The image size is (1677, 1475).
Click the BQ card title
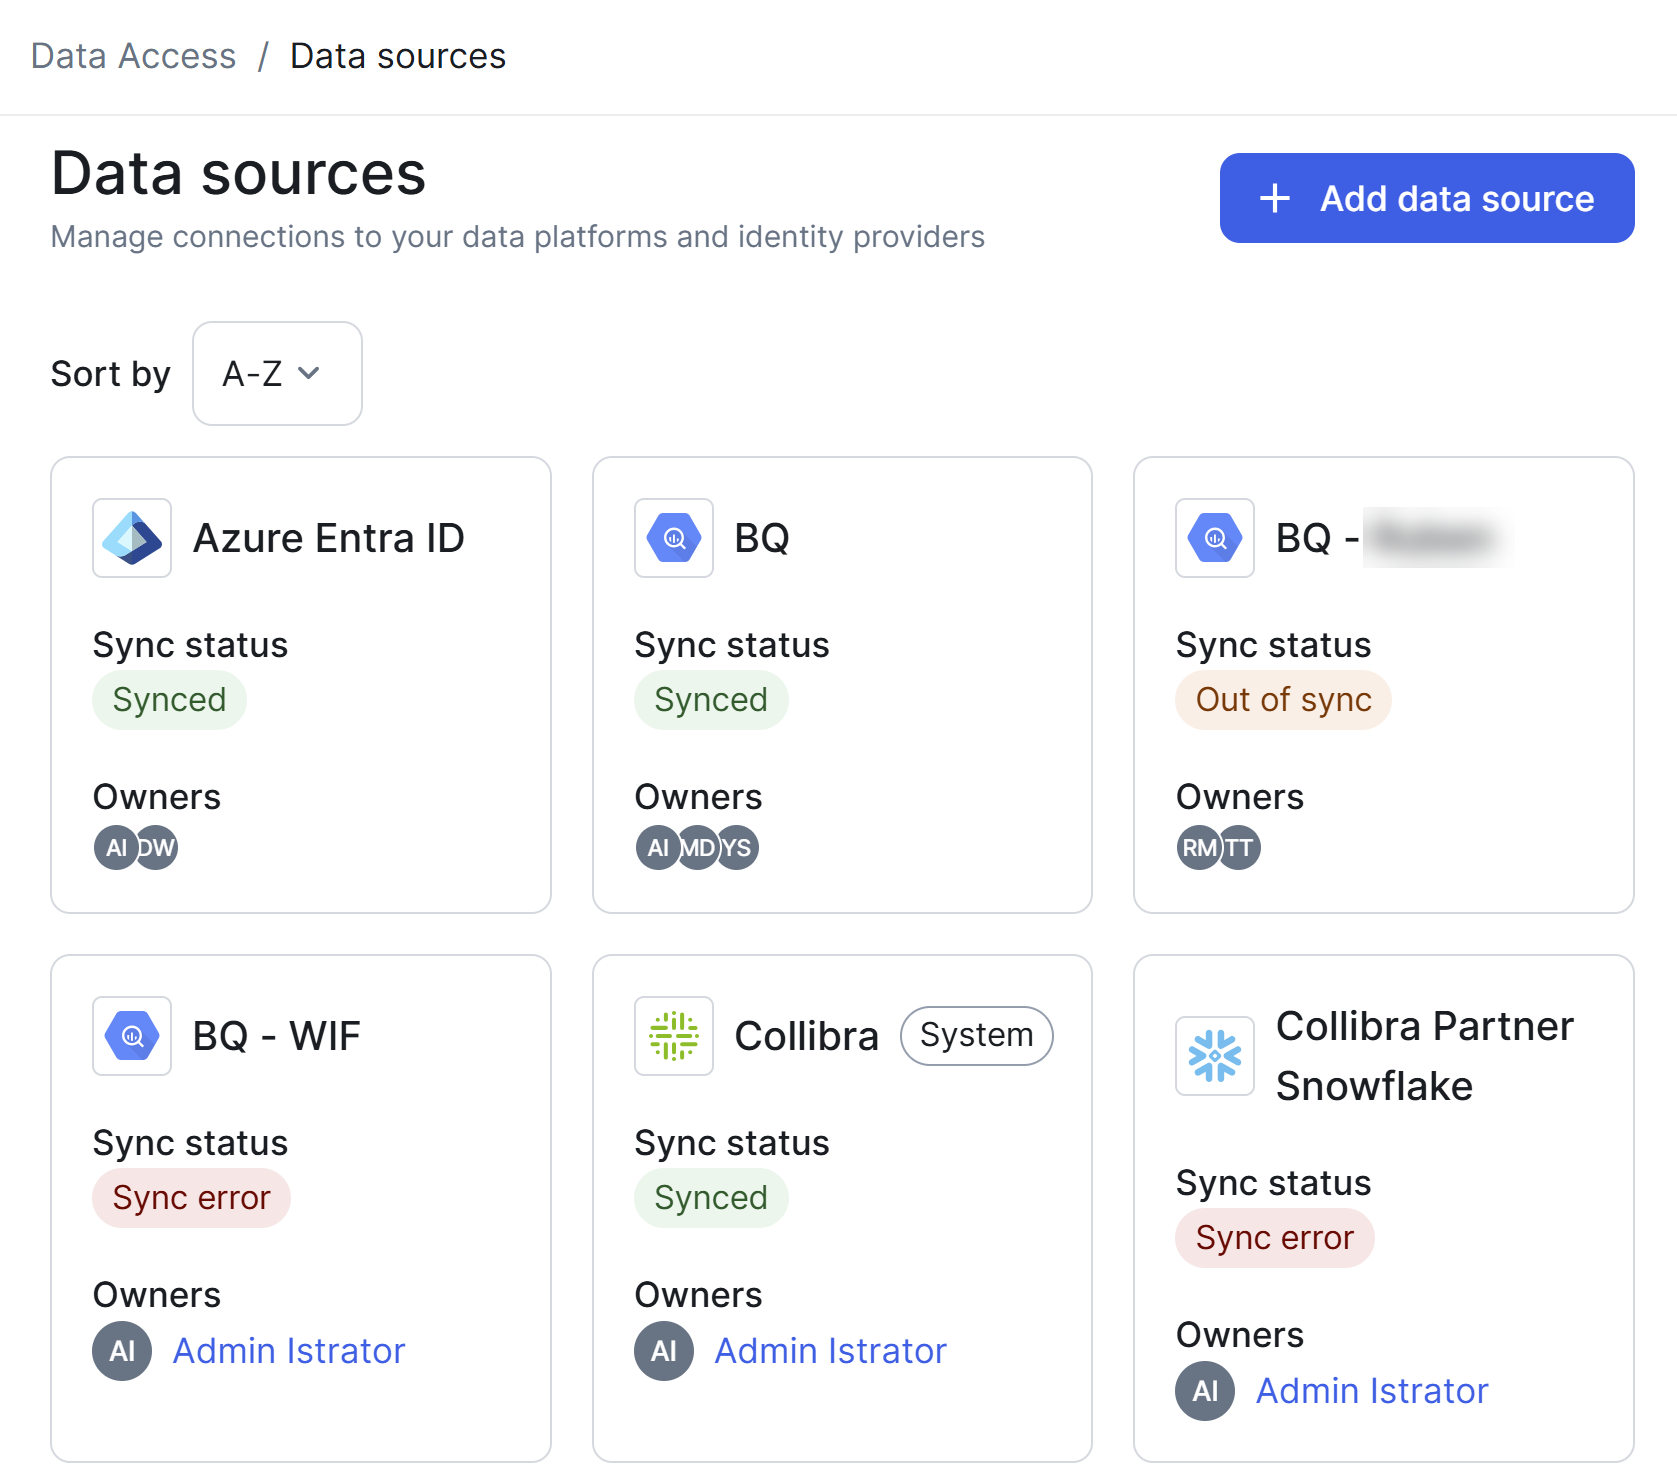coord(762,538)
